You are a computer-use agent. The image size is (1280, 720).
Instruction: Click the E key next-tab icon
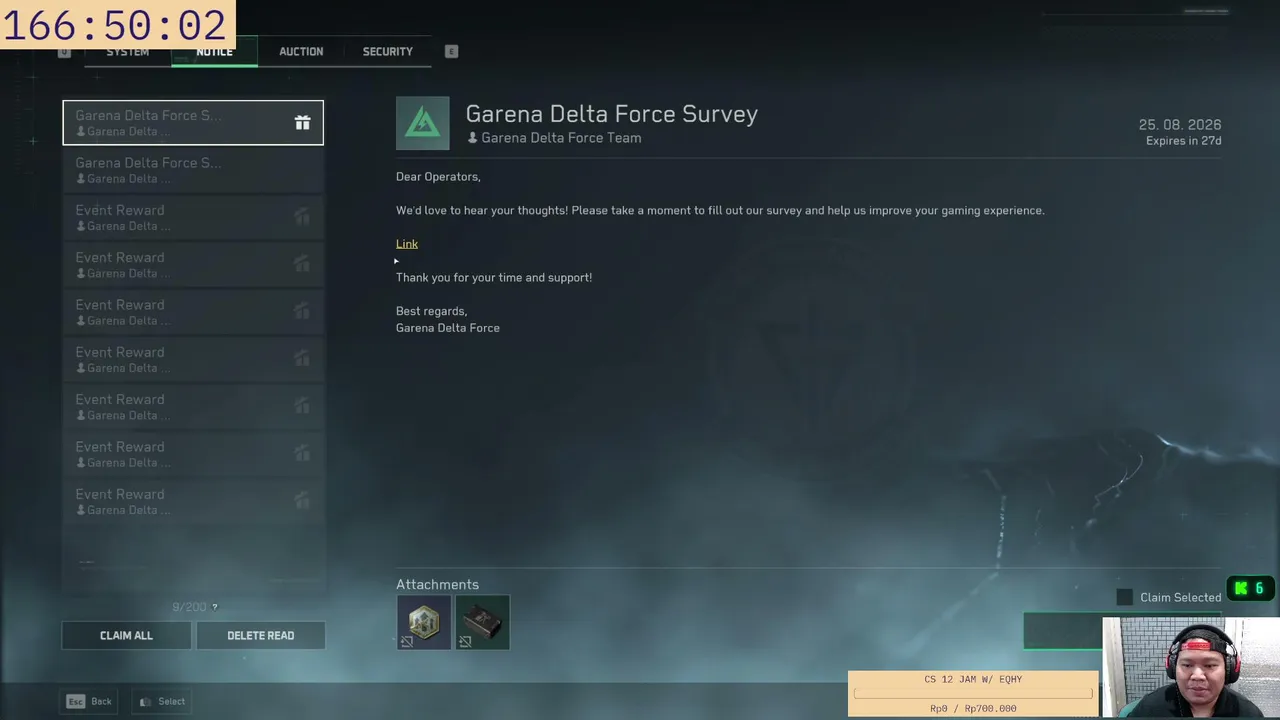point(451,51)
